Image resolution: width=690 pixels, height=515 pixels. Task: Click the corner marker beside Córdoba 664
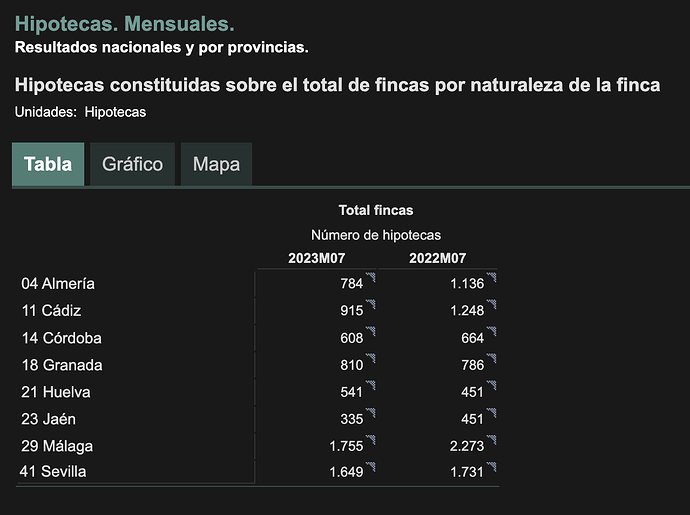point(491,331)
